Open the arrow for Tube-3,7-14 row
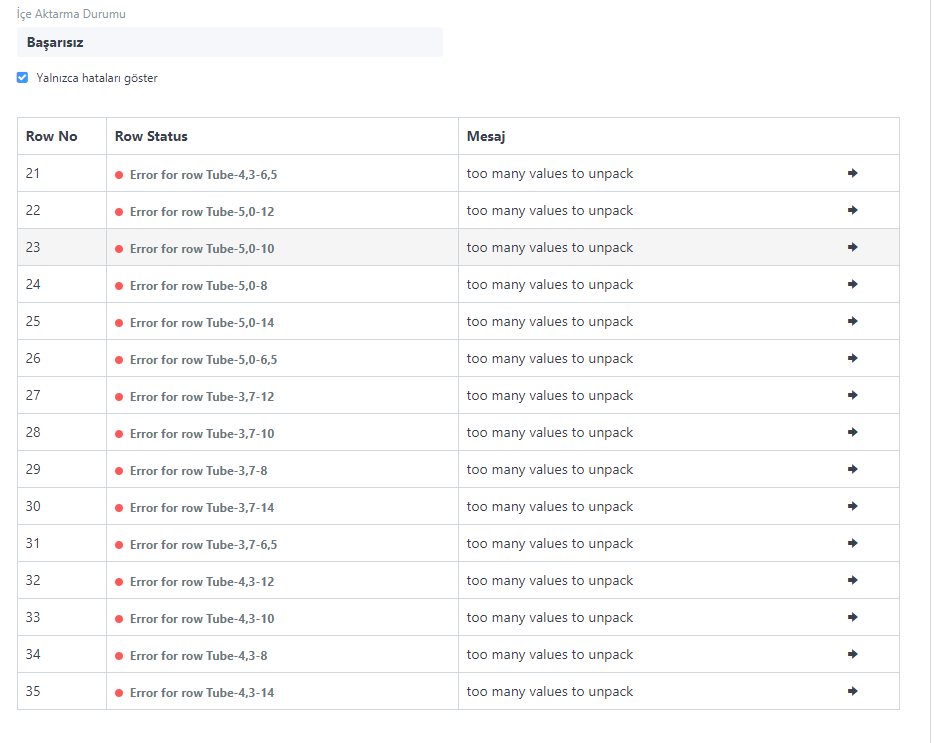Image resolution: width=943 pixels, height=743 pixels. [852, 506]
